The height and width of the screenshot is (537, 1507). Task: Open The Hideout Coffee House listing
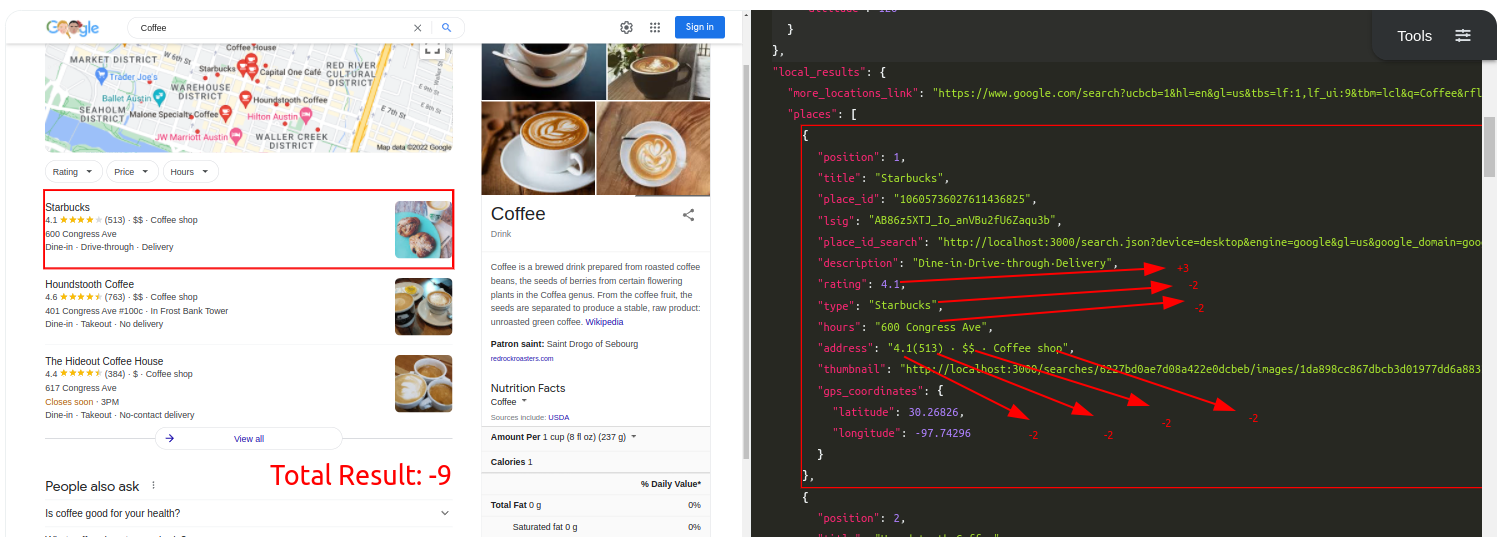(x=104, y=361)
